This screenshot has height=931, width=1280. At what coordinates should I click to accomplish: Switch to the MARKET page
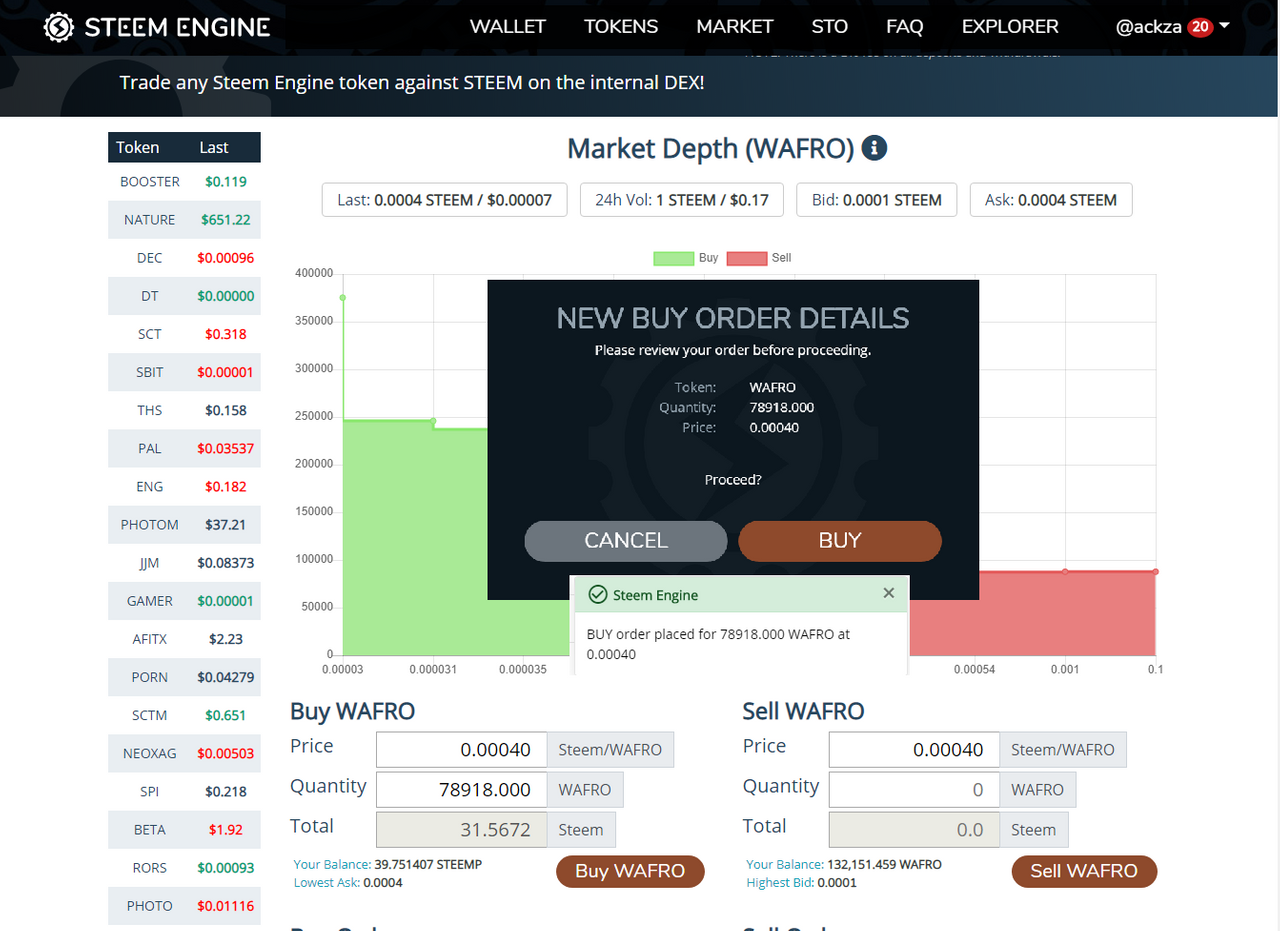coord(735,27)
